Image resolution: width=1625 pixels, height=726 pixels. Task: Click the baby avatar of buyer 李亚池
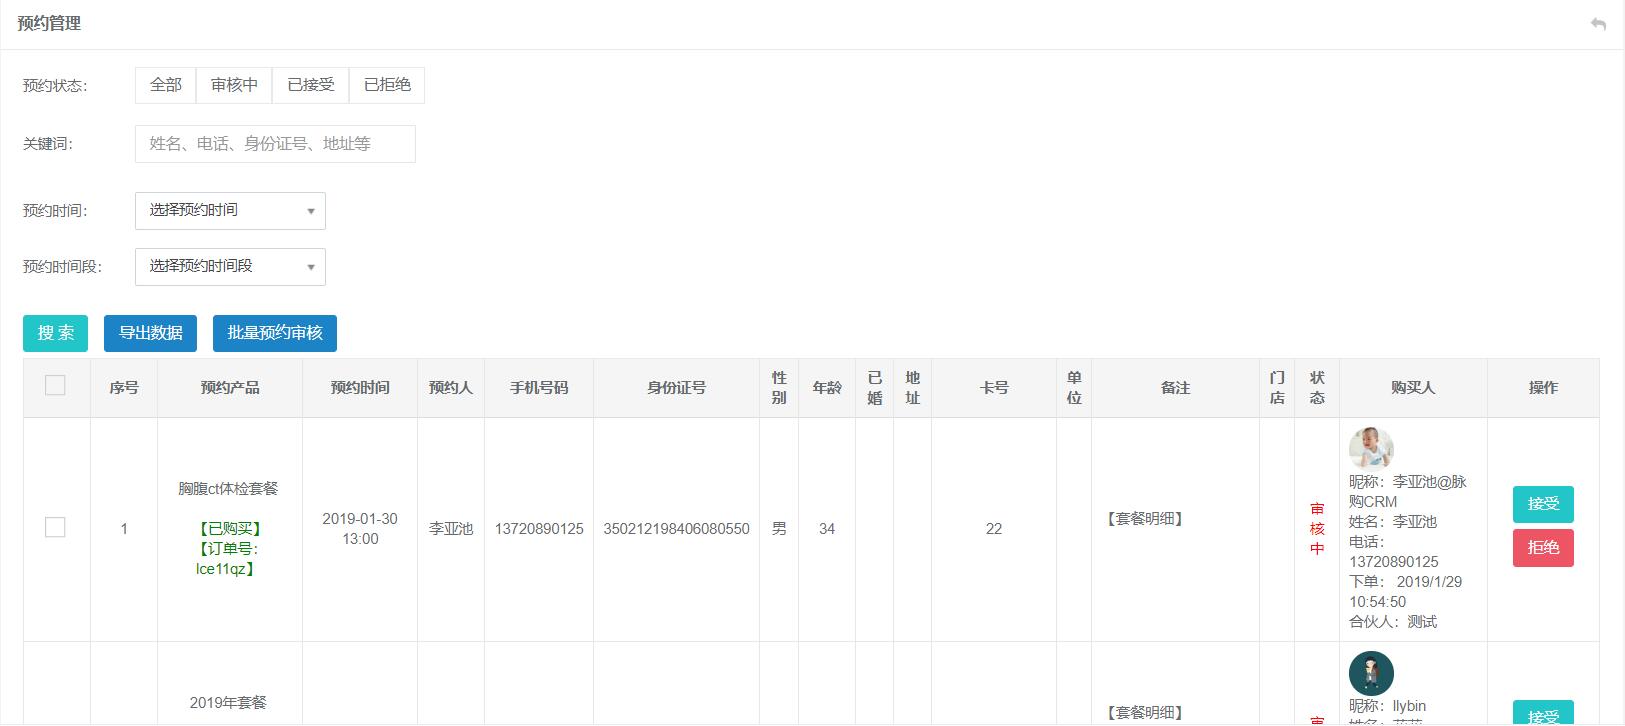[x=1370, y=448]
